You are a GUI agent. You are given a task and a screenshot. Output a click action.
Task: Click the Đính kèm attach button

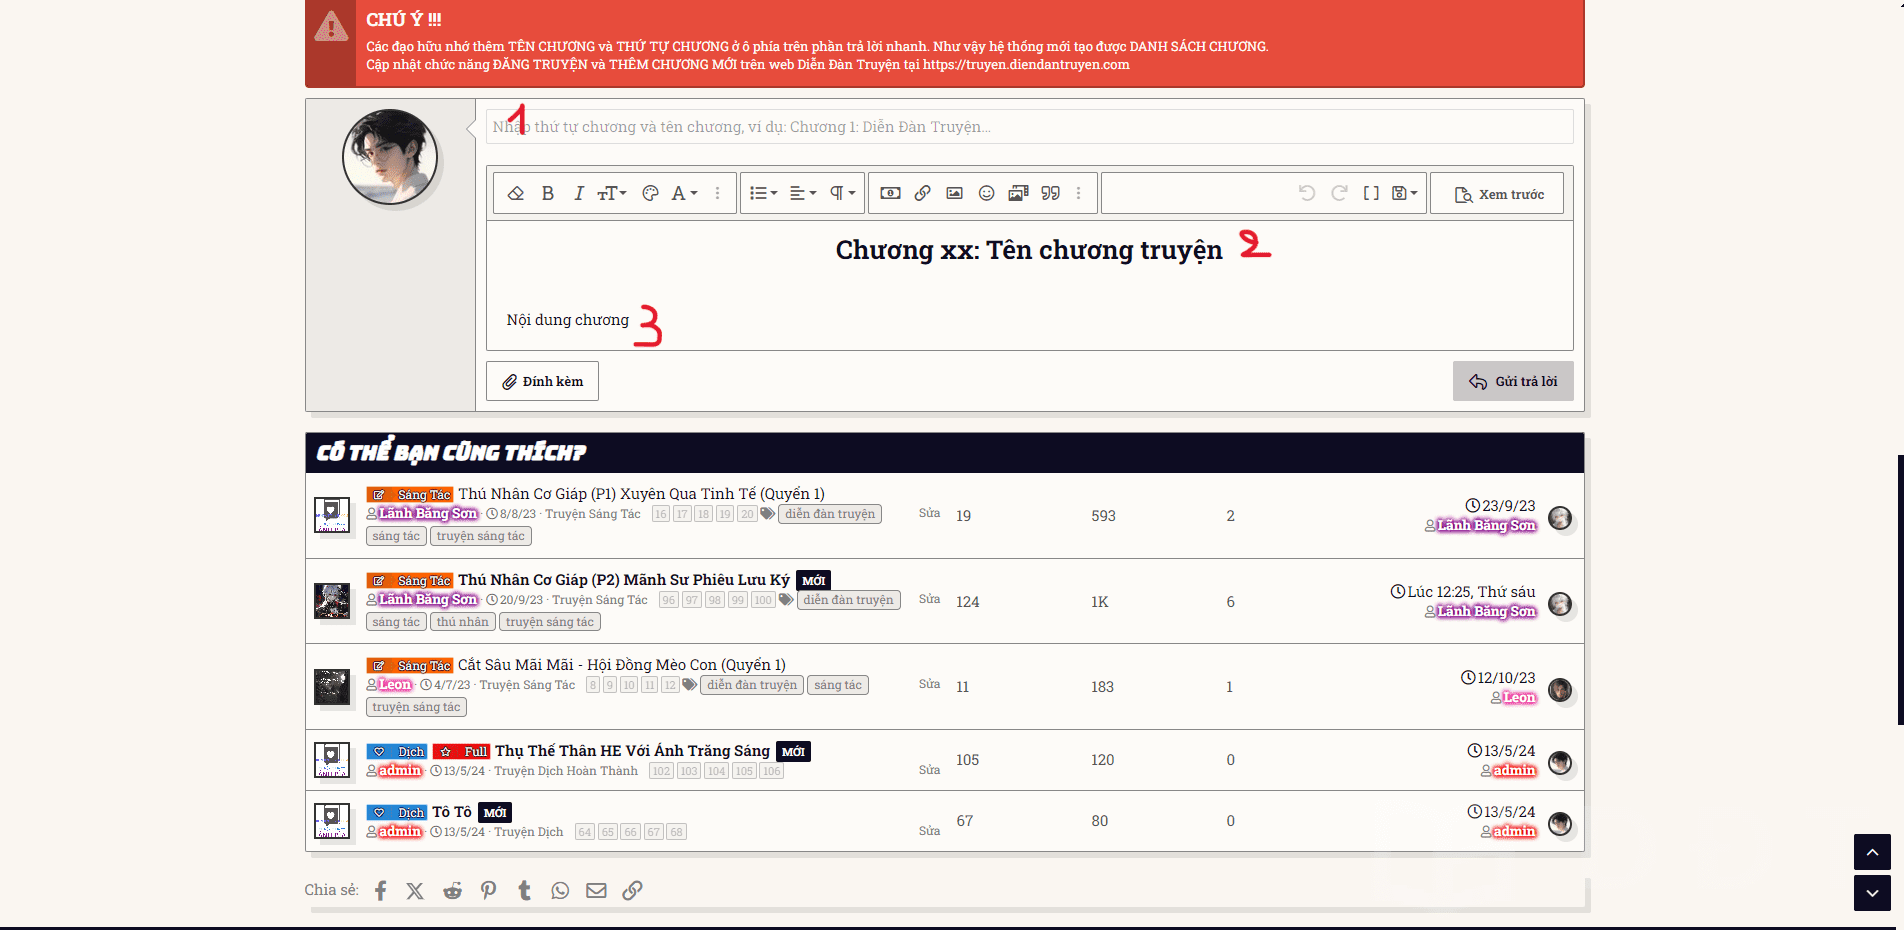click(x=542, y=381)
